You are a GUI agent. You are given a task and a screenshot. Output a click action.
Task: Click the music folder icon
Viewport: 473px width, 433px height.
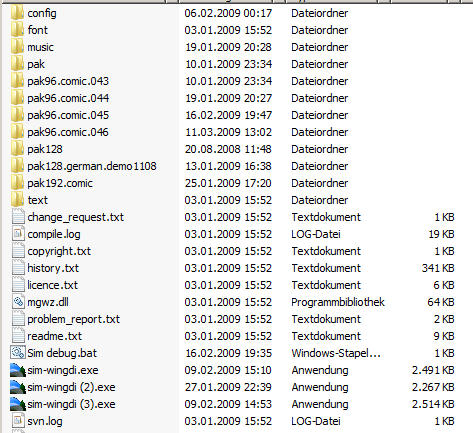coord(17,47)
